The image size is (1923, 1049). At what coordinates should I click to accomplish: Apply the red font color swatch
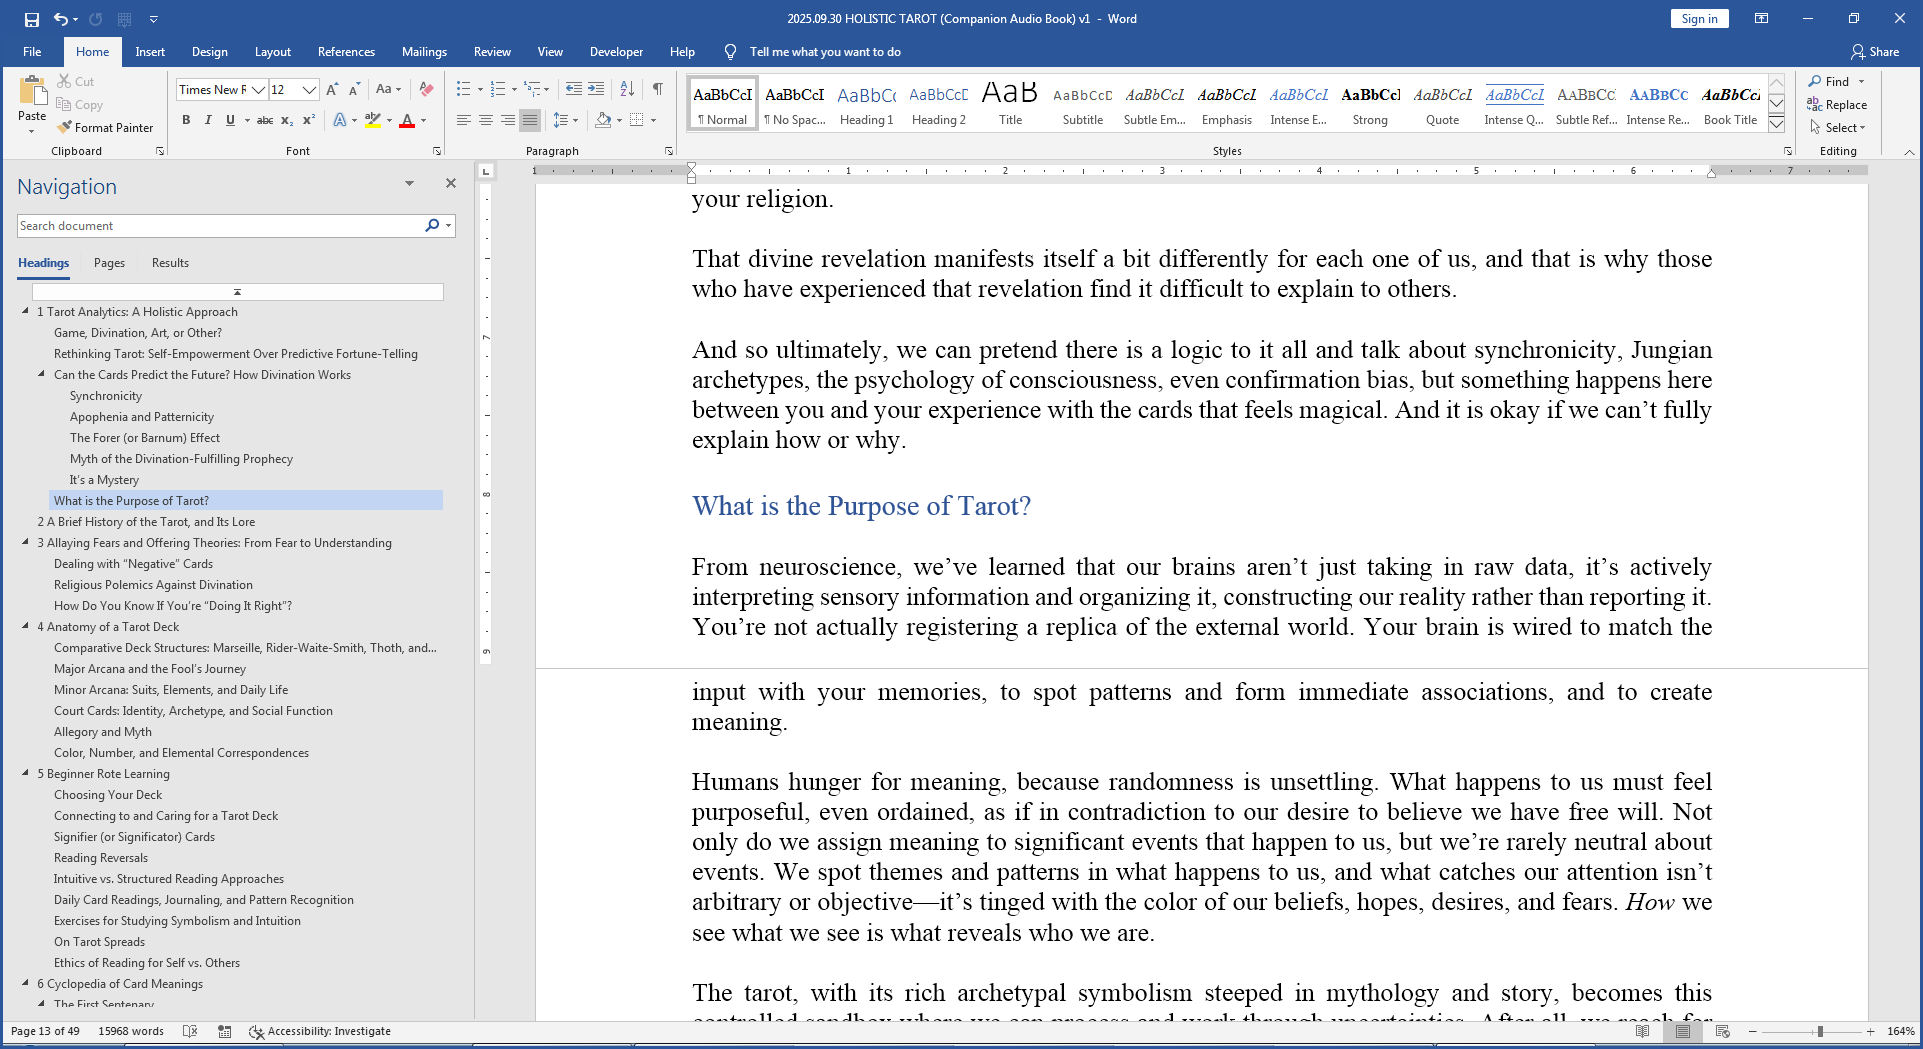tap(407, 120)
